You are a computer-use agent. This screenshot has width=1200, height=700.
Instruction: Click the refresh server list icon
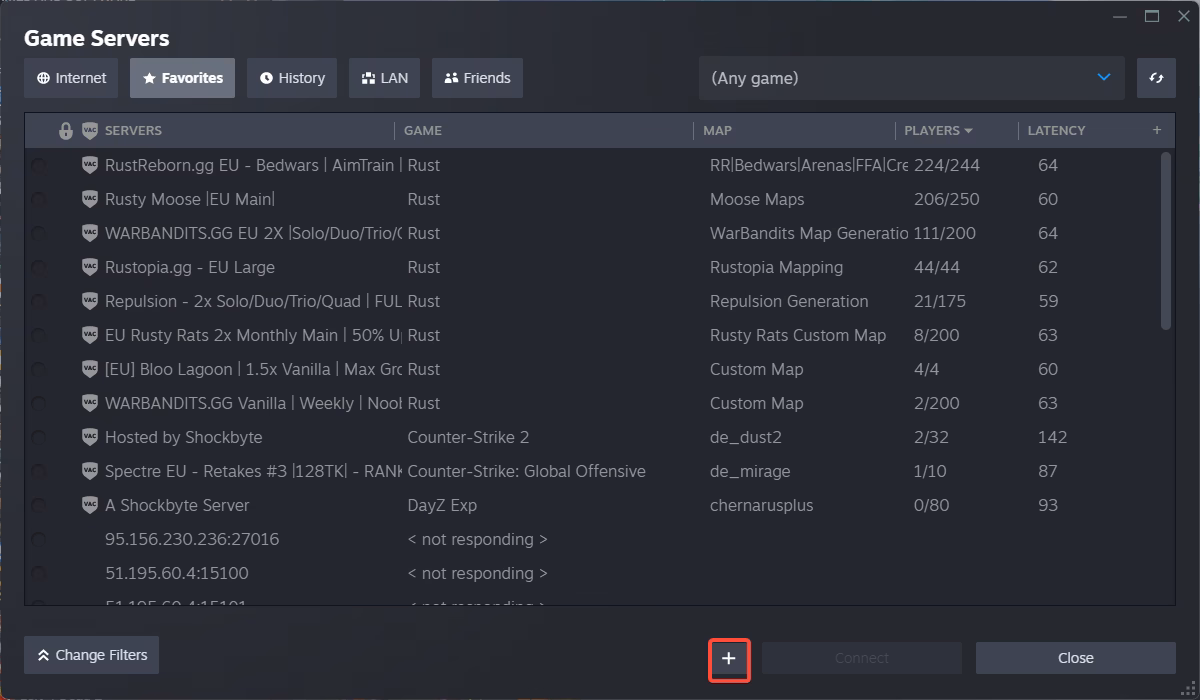tap(1156, 78)
